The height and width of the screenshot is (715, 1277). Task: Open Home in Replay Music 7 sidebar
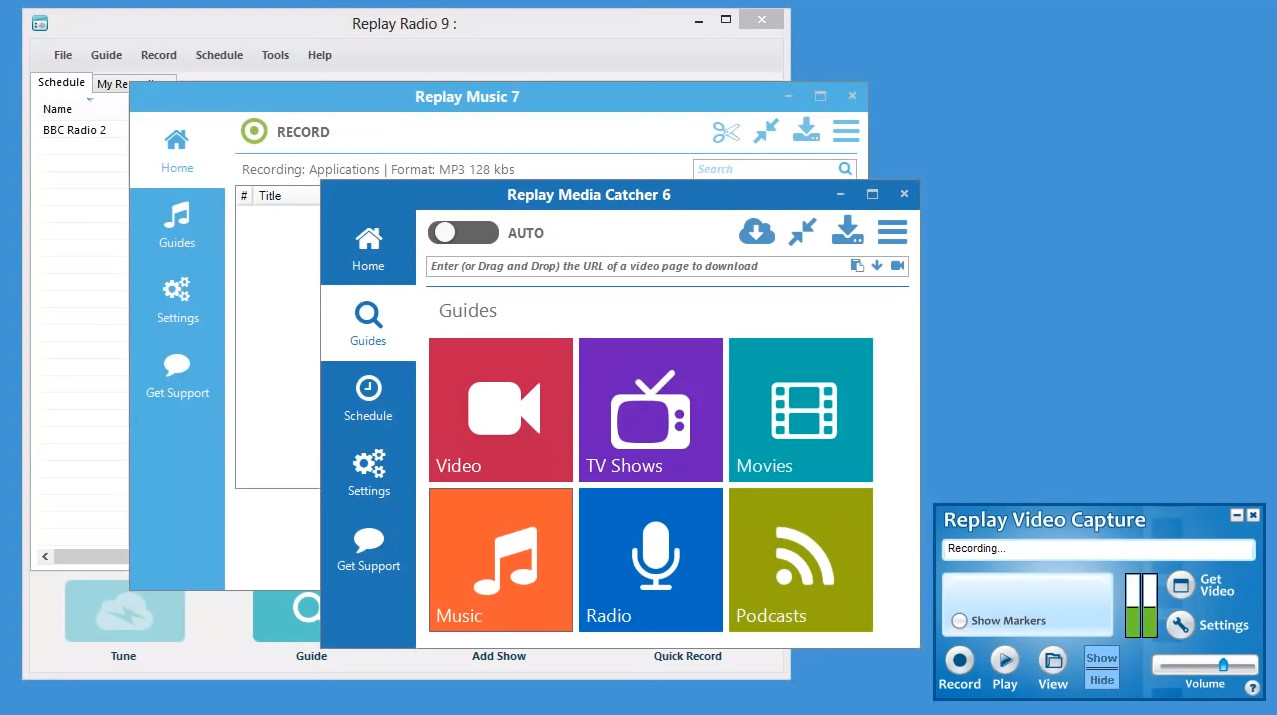coord(177,150)
